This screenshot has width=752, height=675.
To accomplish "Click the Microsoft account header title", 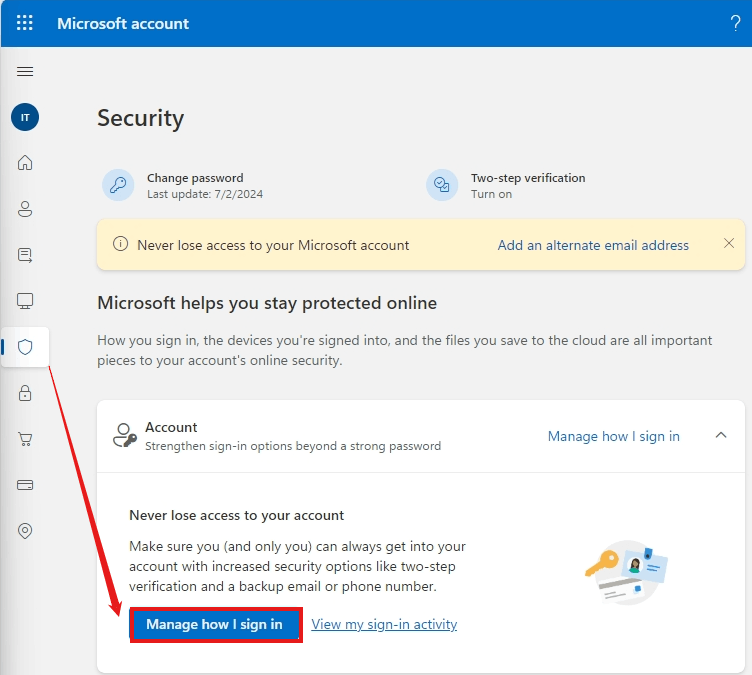I will coord(123,24).
